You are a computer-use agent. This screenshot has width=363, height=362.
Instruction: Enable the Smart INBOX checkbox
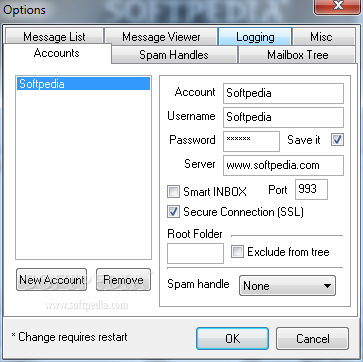tap(173, 192)
